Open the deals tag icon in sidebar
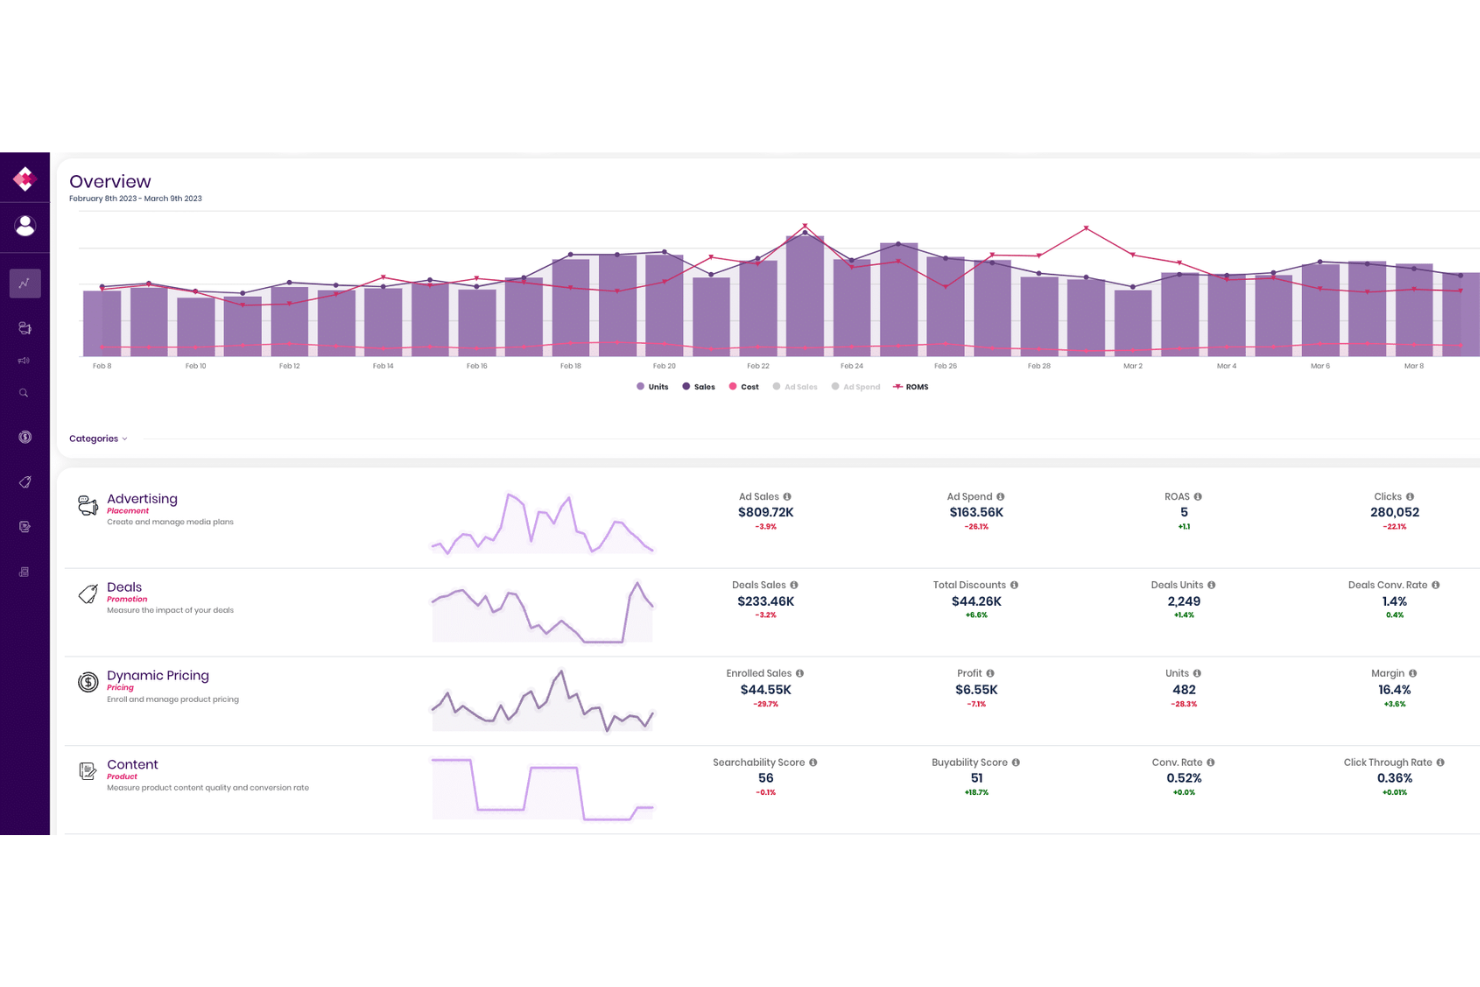This screenshot has height=987, width=1480. 24,482
